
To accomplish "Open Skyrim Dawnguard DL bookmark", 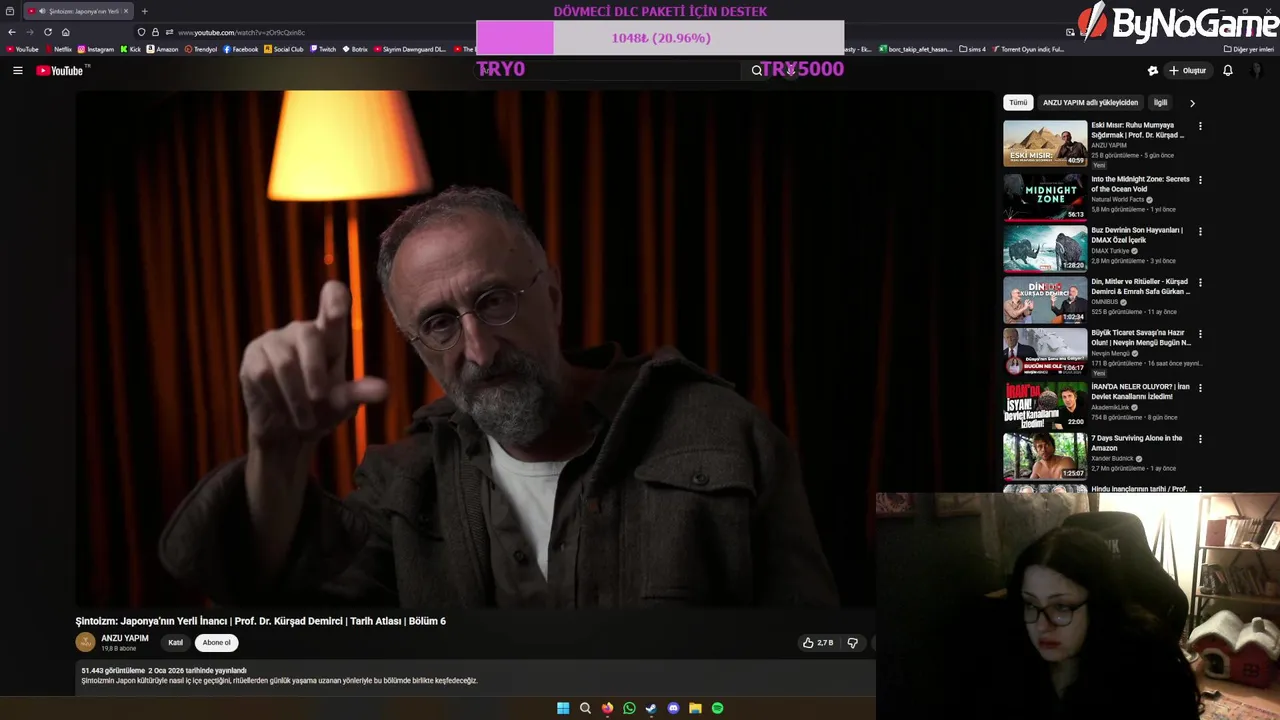I will click(x=411, y=49).
